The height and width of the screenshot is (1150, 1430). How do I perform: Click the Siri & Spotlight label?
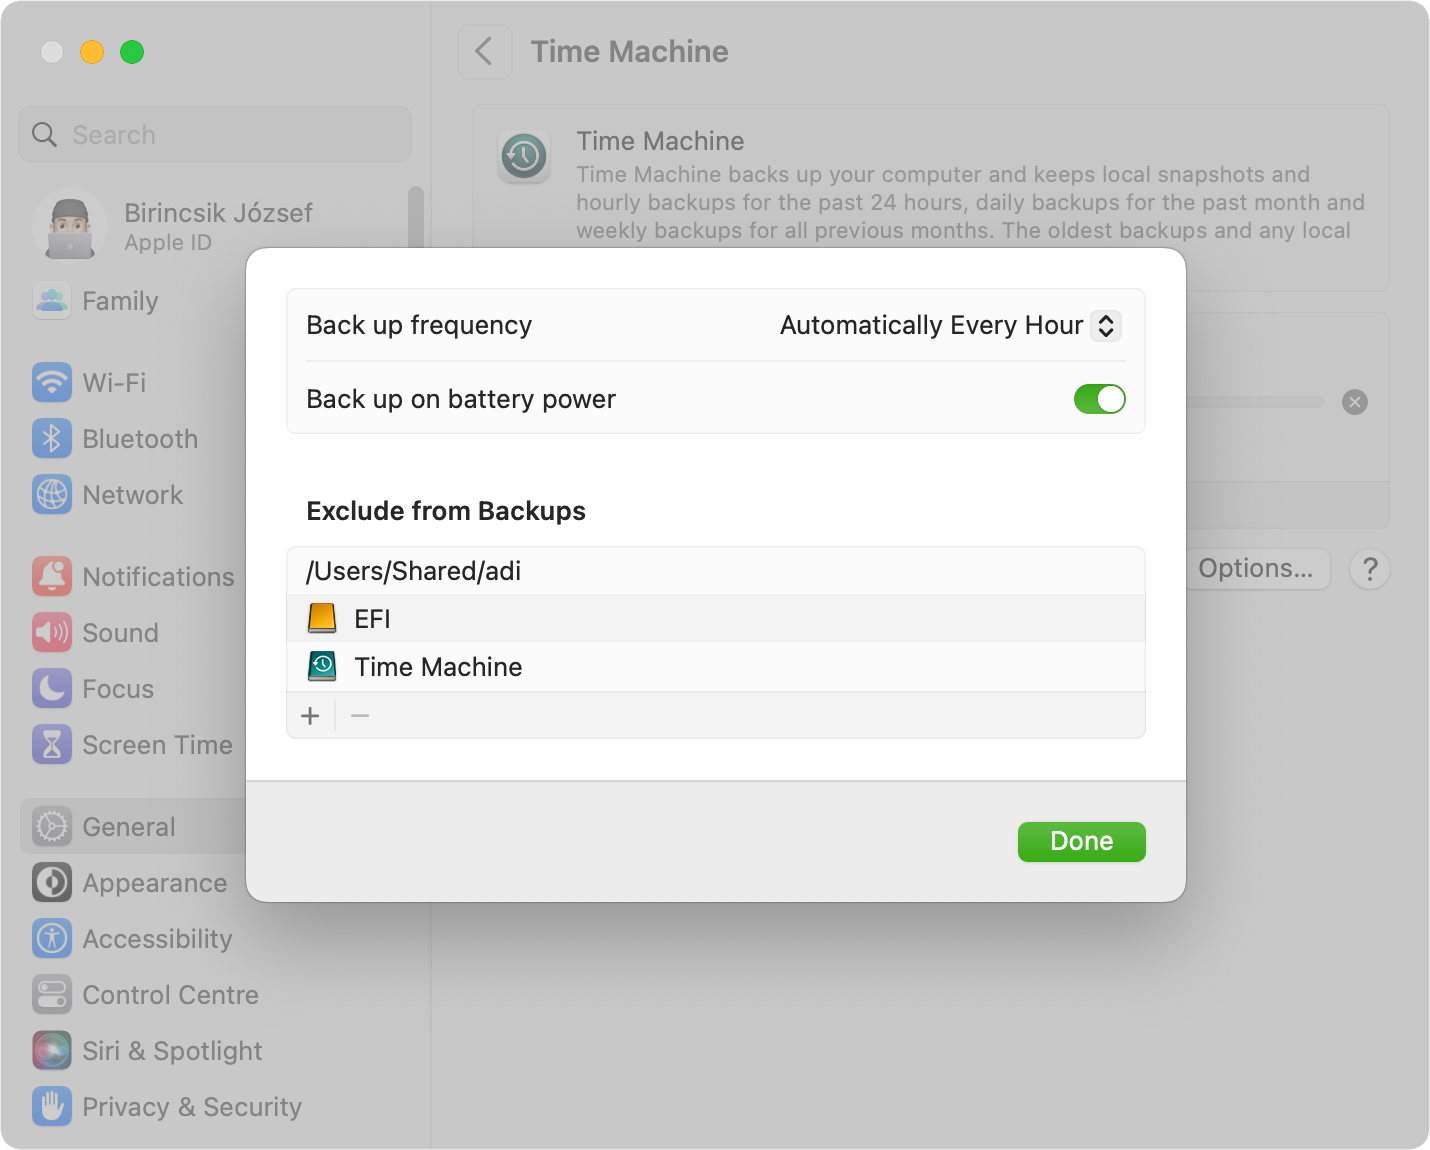172,1050
